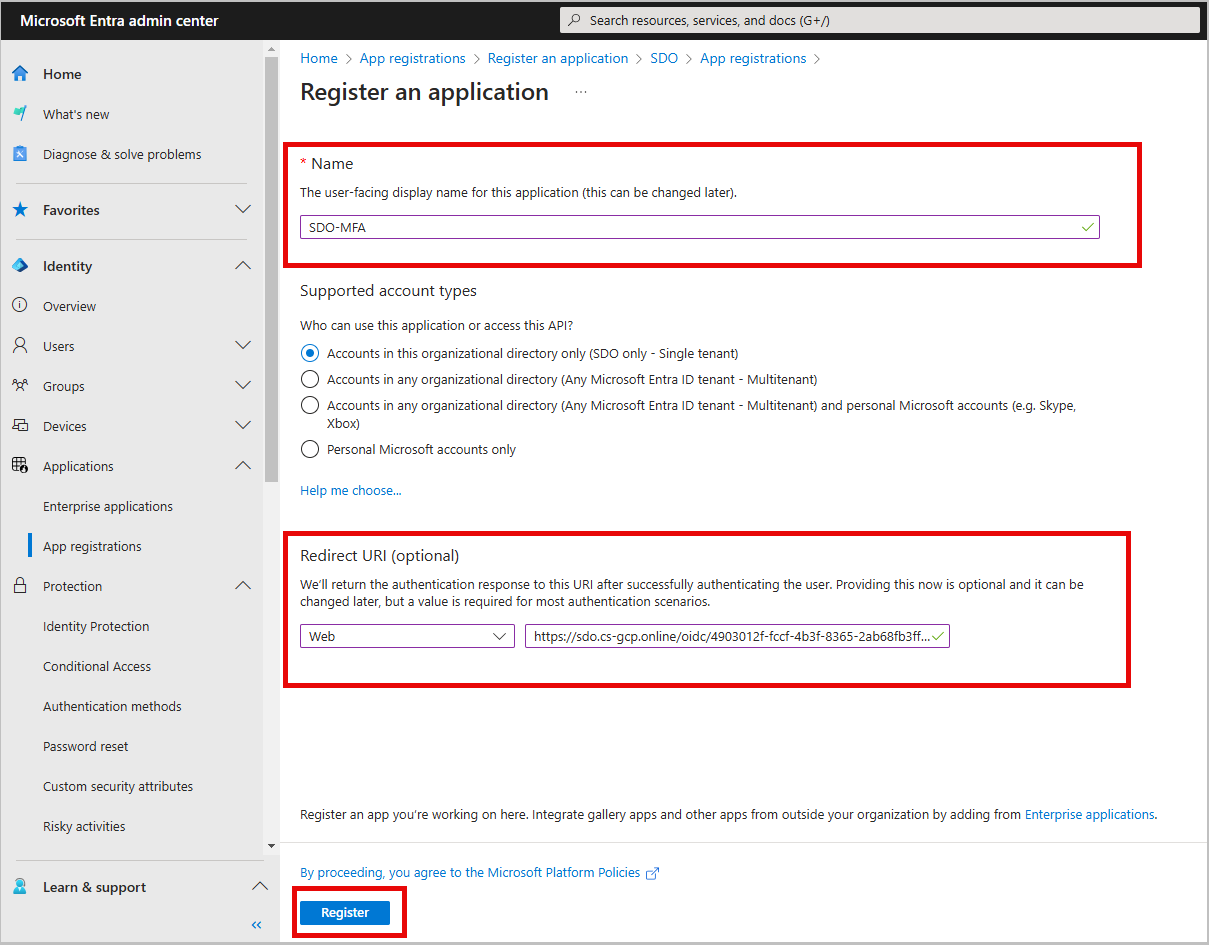The image size is (1209, 945).
Task: Click the Applications grid icon
Action: 20,466
